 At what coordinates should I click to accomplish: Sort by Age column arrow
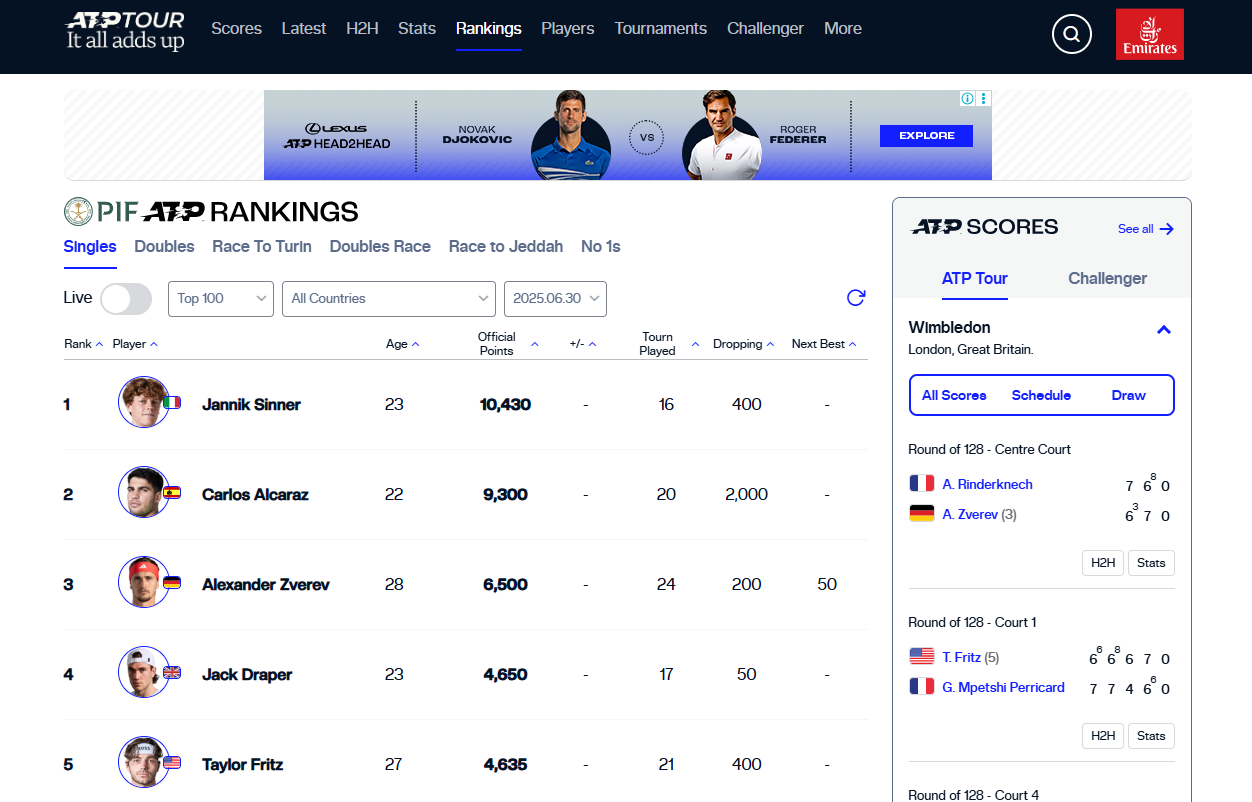coord(416,344)
